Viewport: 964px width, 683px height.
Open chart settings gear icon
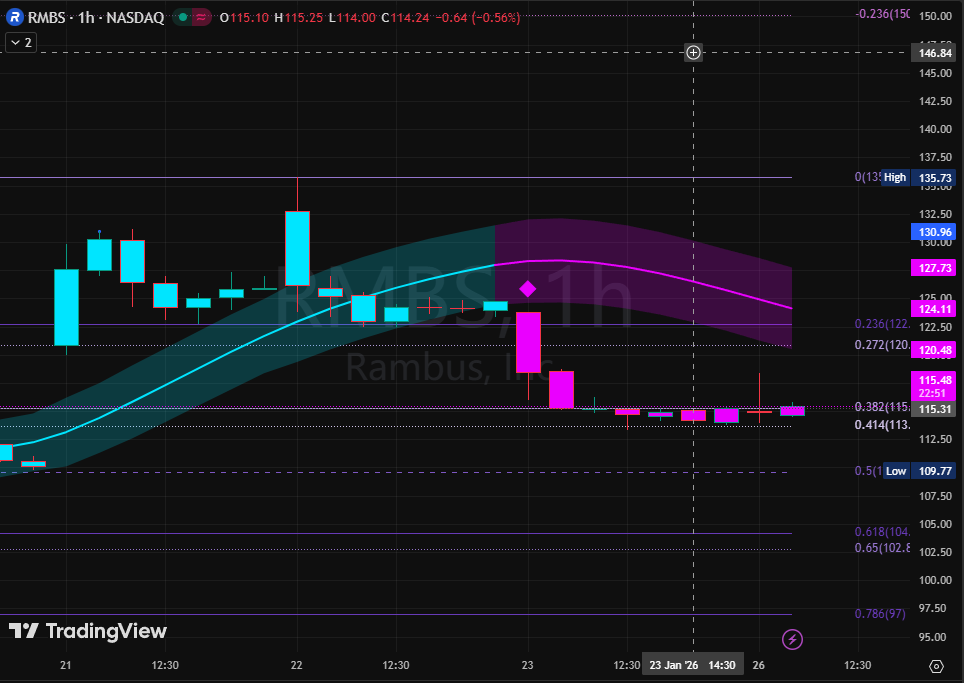click(x=936, y=666)
